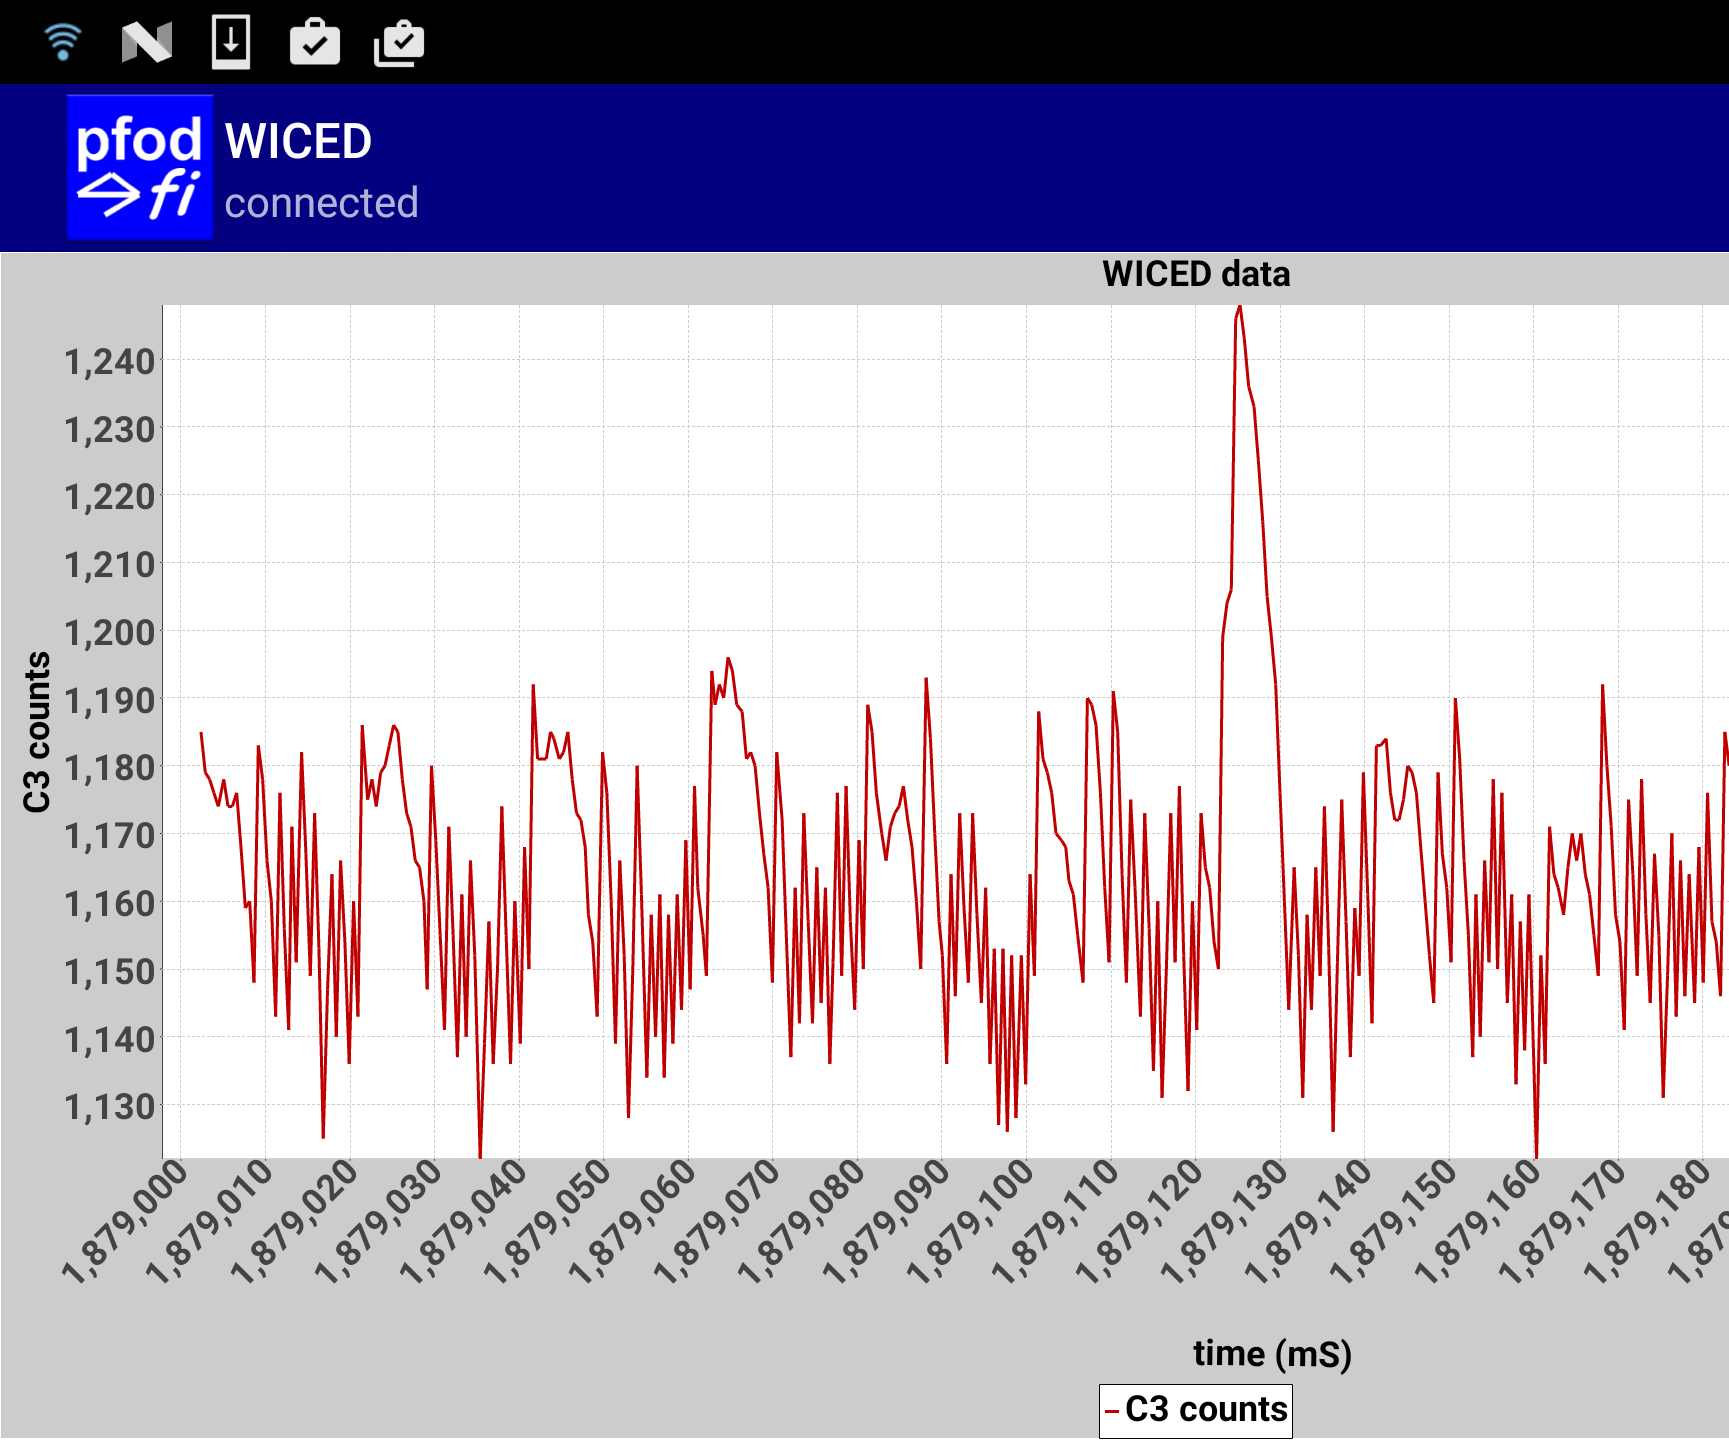The width and height of the screenshot is (1729, 1440).
Task: Click the tallest spike peak above 1,240
Action: (1239, 309)
